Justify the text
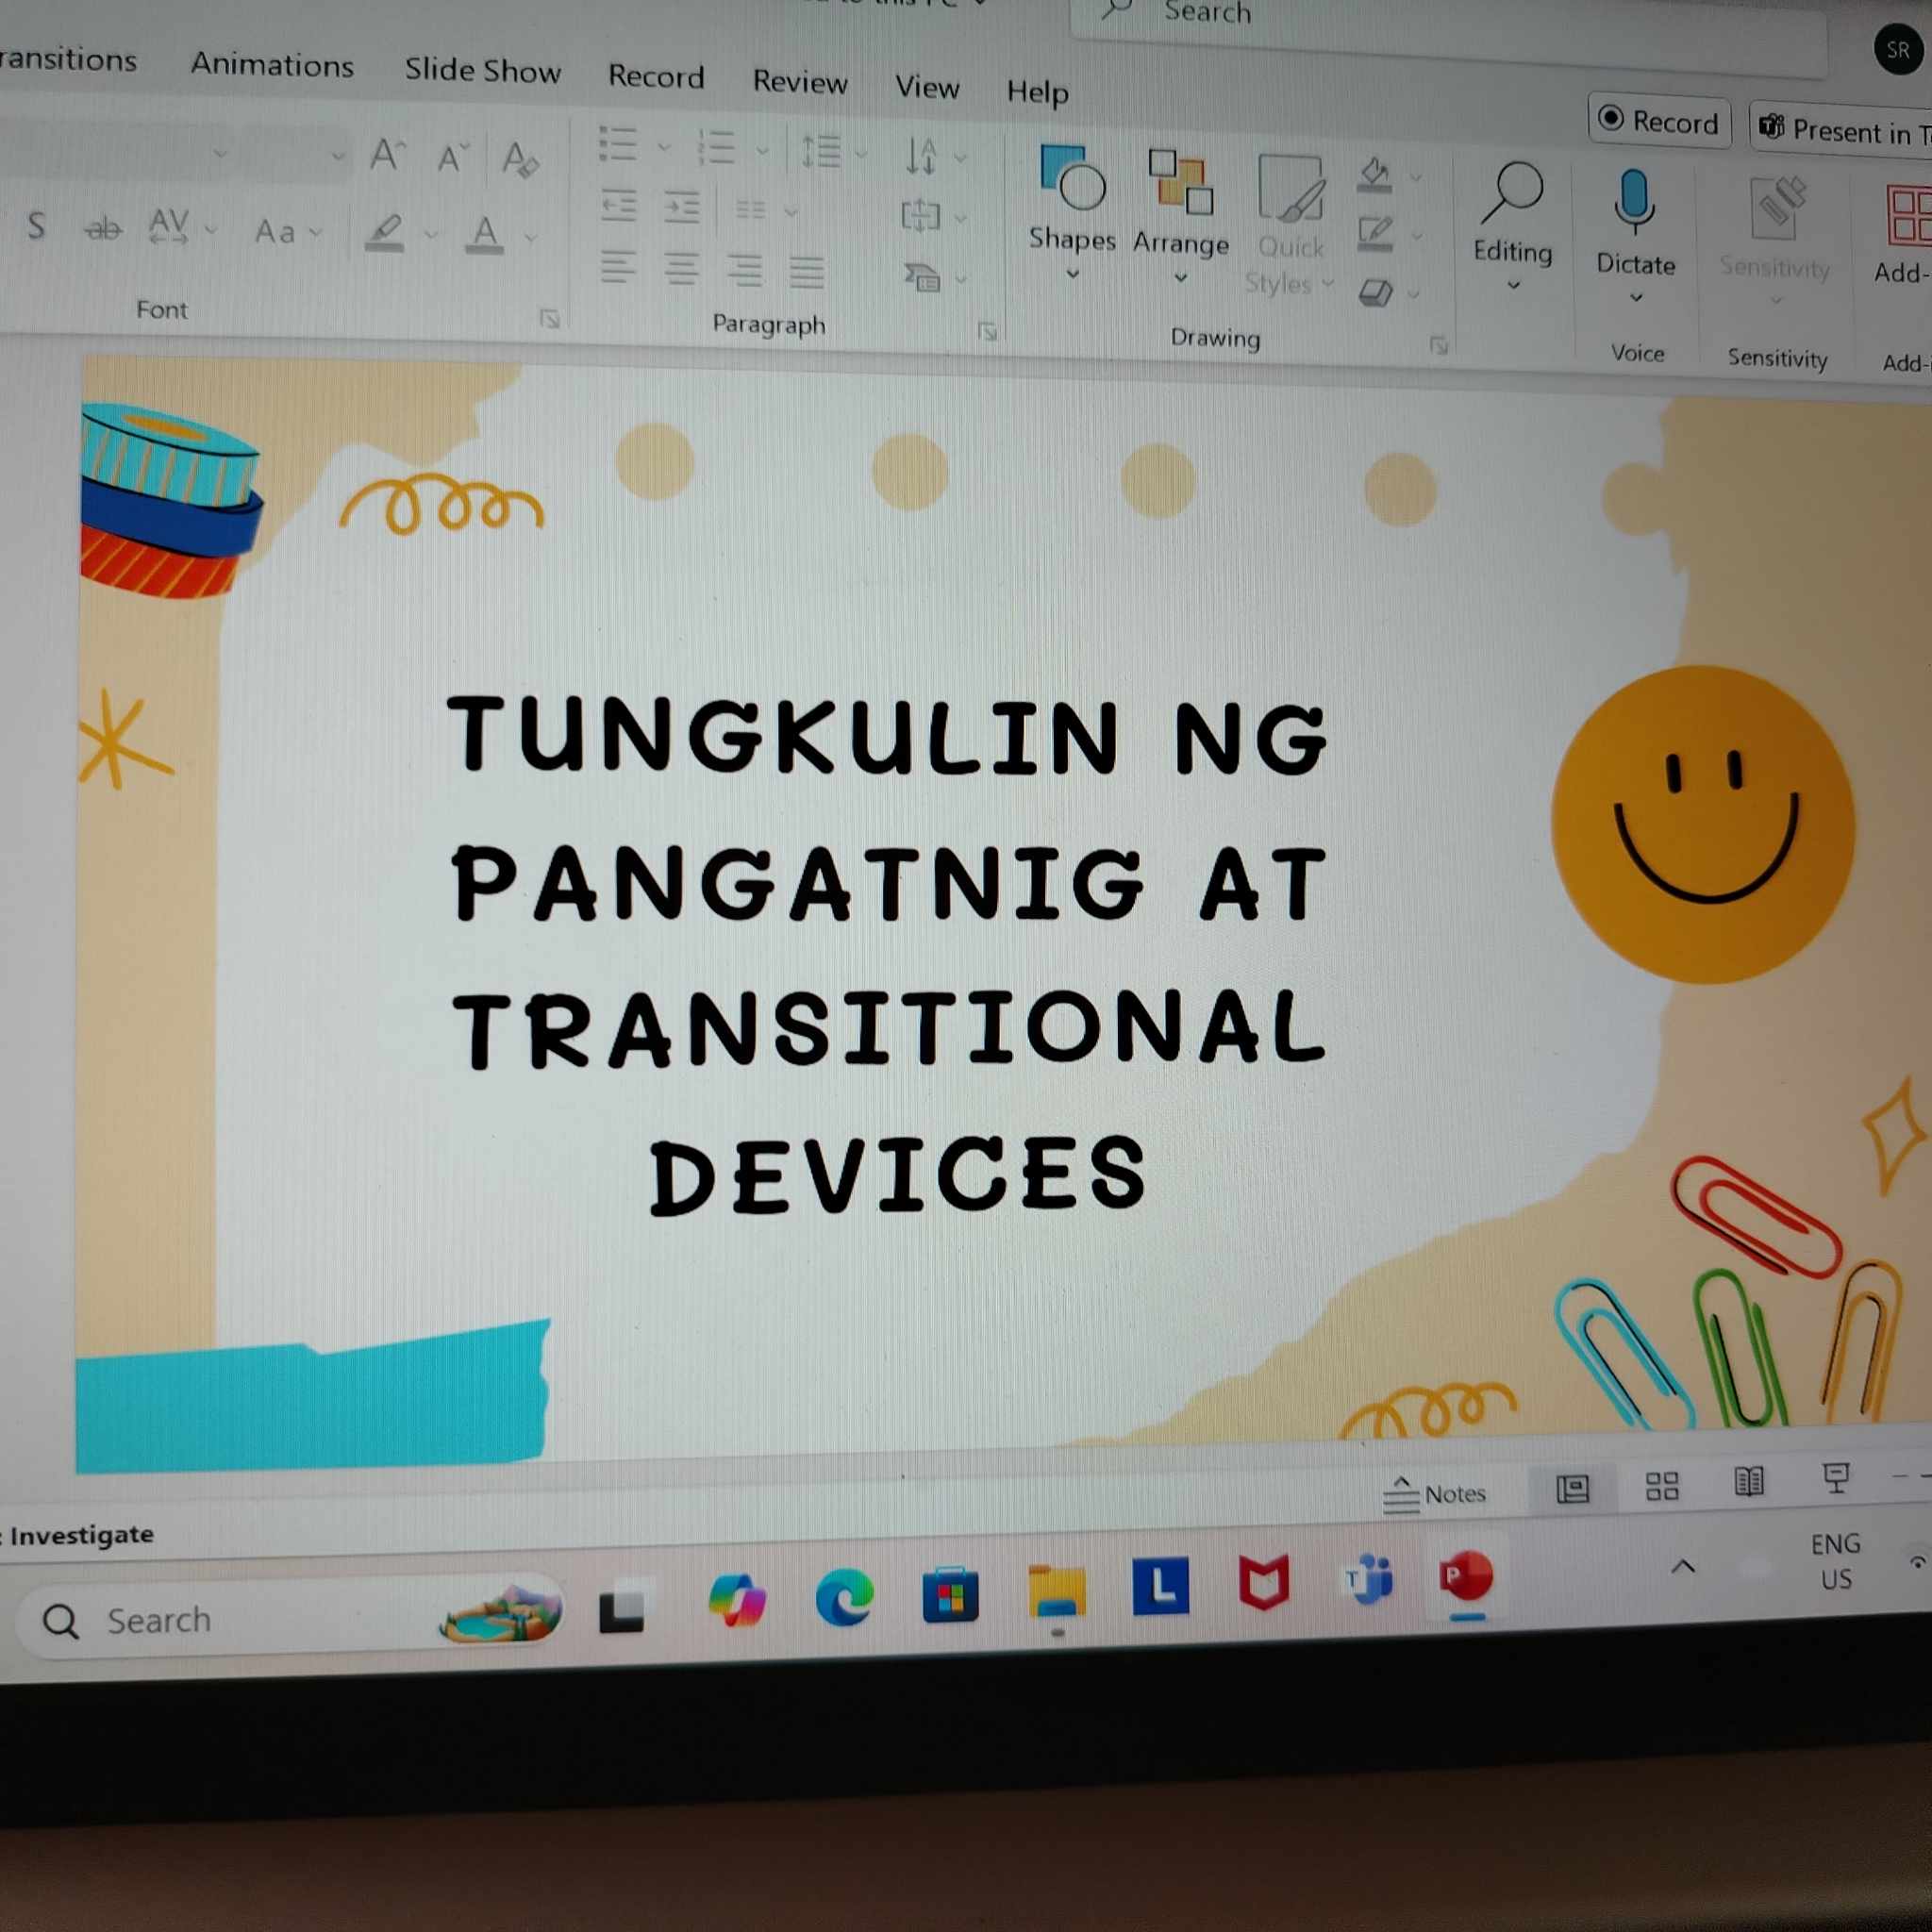1932x1932 pixels. 806,273
